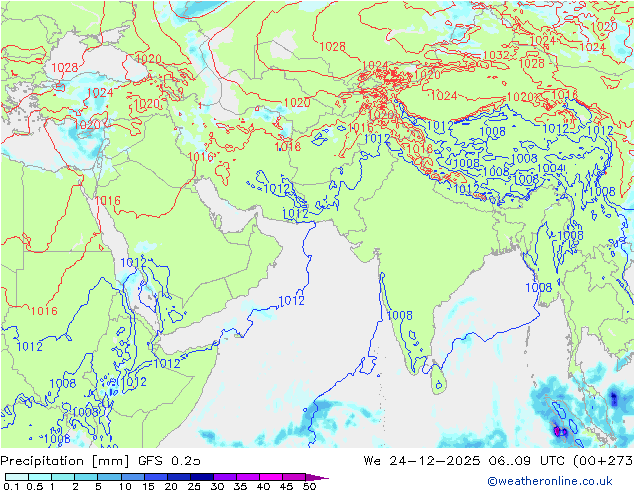Viewport: 634px width, 490px height.
Task: Select the magenta legend swatch for 40–45 mm
Action: pyautogui.click(x=271, y=477)
